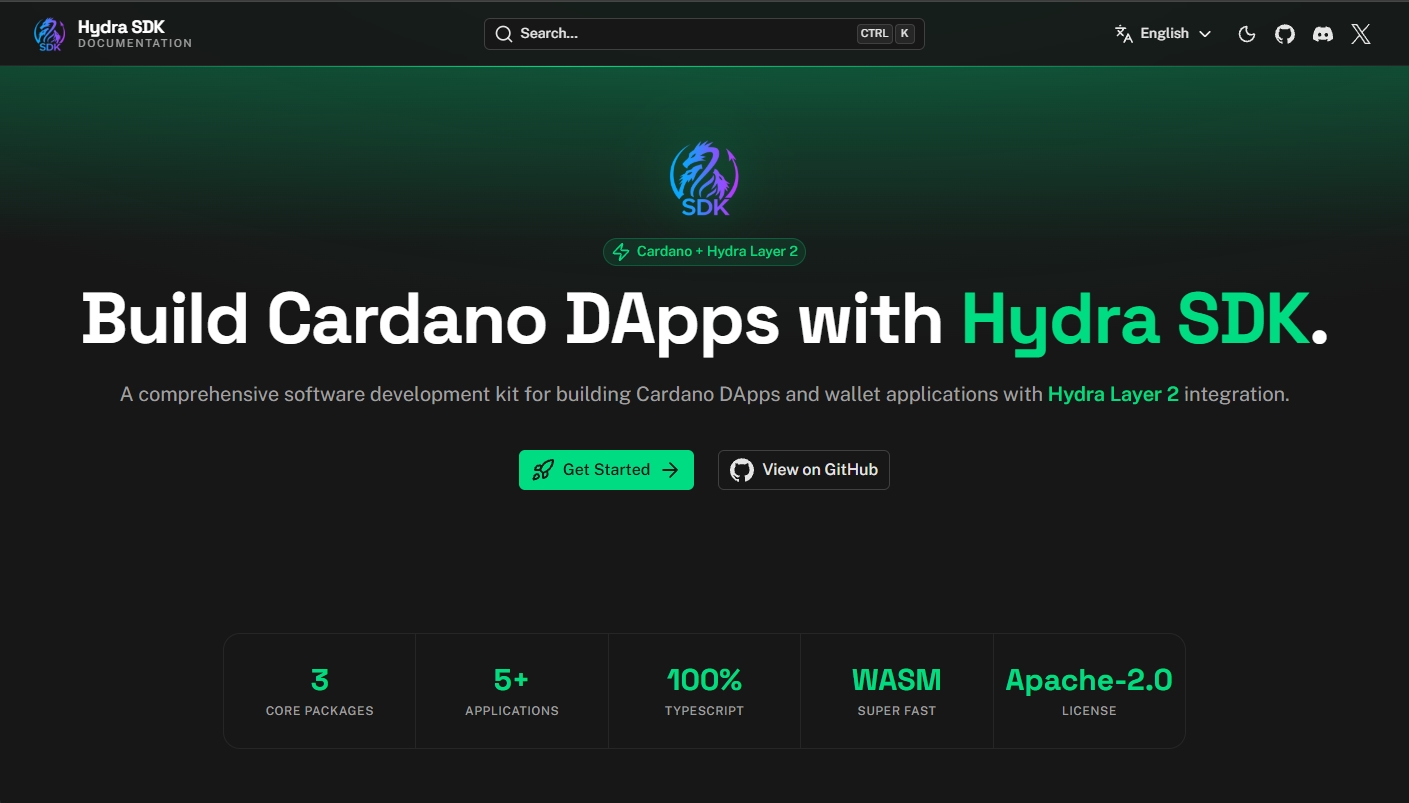This screenshot has height=803, width=1409.
Task: Click the Get Started button
Action: [x=606, y=470]
